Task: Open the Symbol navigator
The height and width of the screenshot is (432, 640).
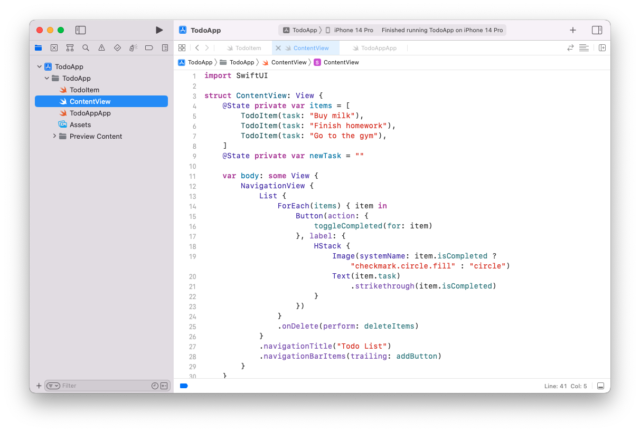Action: click(x=70, y=48)
